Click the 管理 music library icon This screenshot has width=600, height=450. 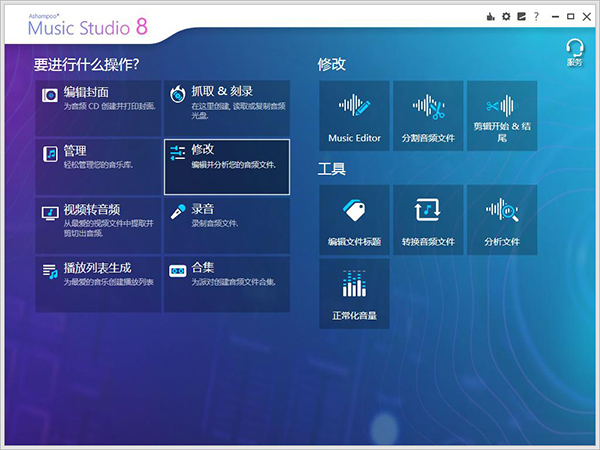pyautogui.click(x=51, y=154)
